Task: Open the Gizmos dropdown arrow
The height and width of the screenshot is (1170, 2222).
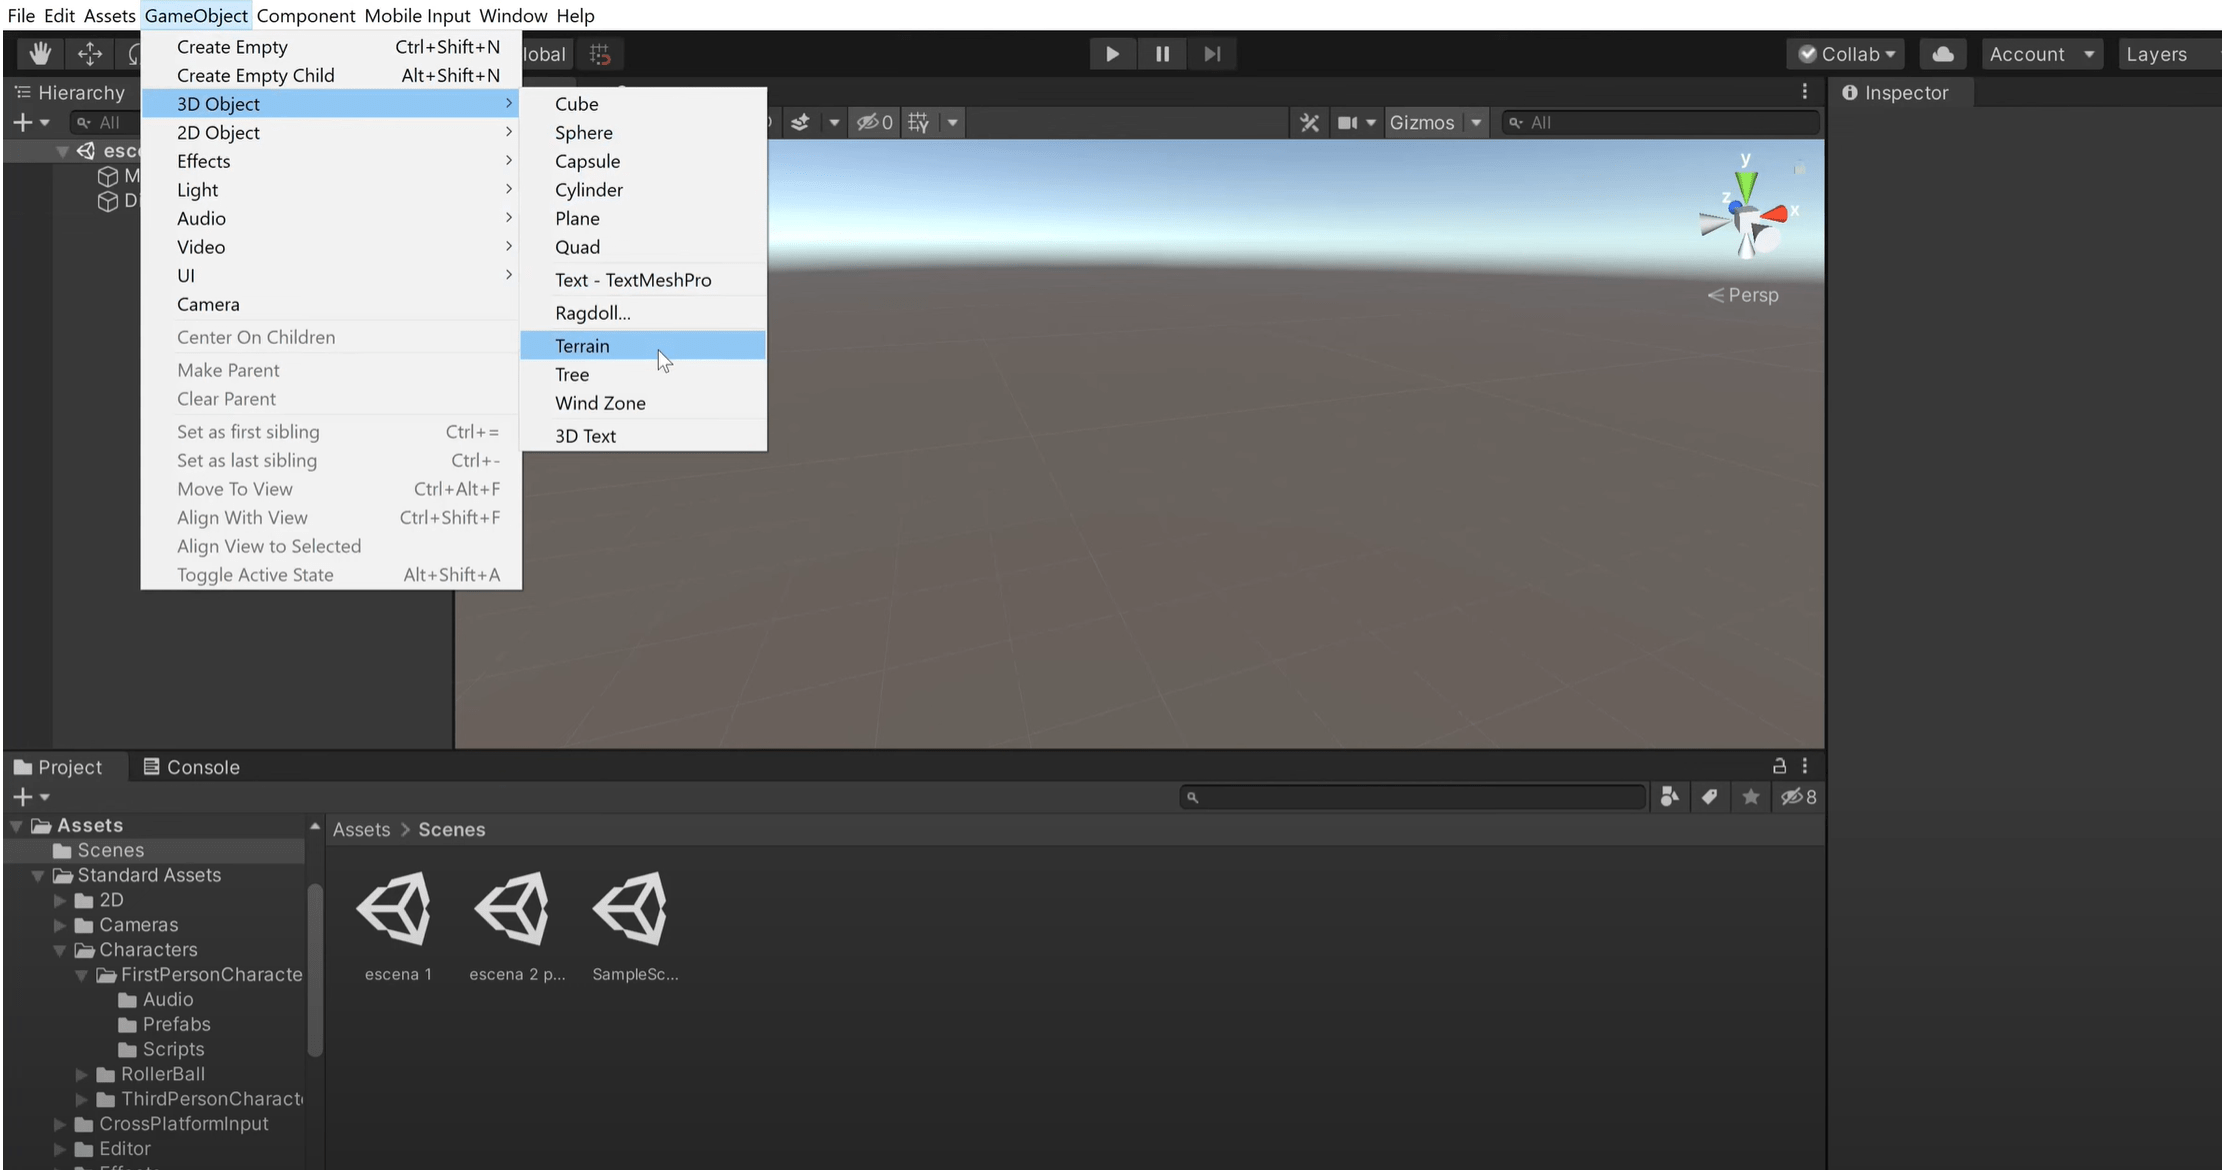Action: click(x=1476, y=122)
